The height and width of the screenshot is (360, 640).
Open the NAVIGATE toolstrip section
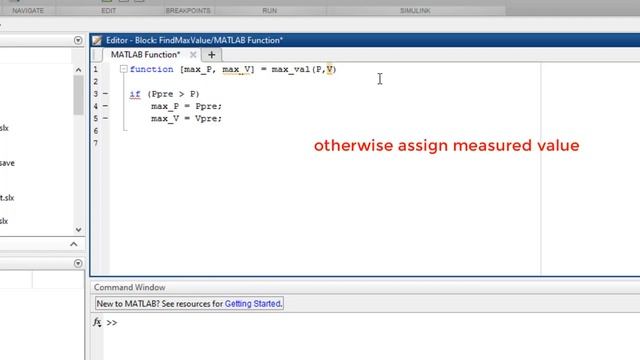point(28,11)
